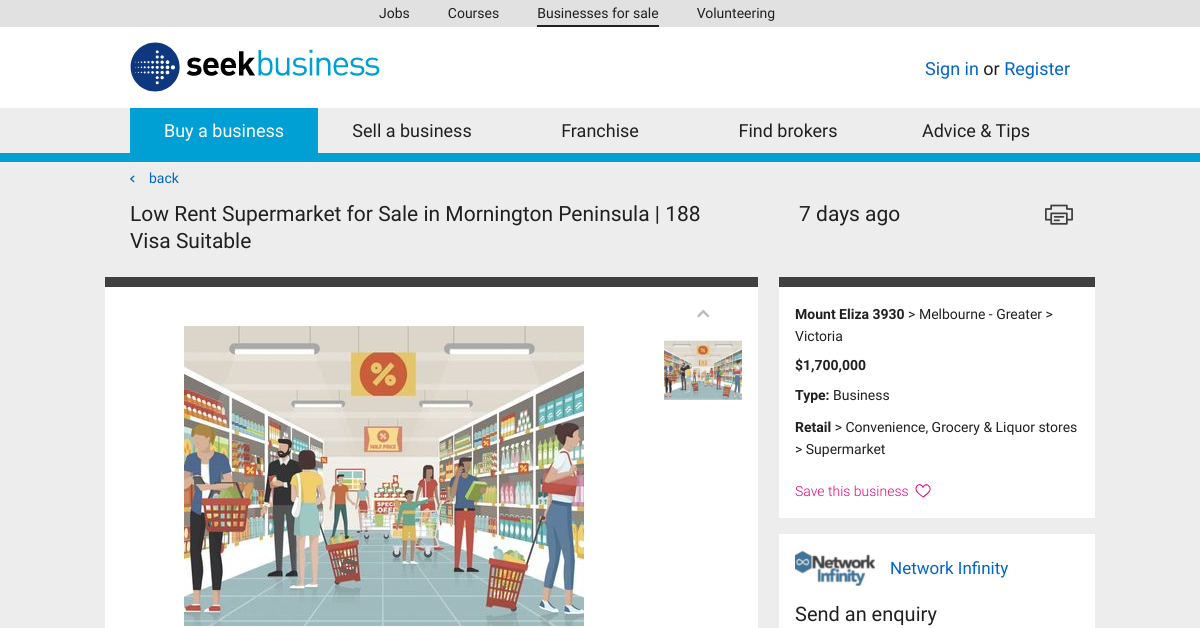Click the Network Infinity broker logo icon
1200x628 pixels.
pyautogui.click(x=835, y=568)
